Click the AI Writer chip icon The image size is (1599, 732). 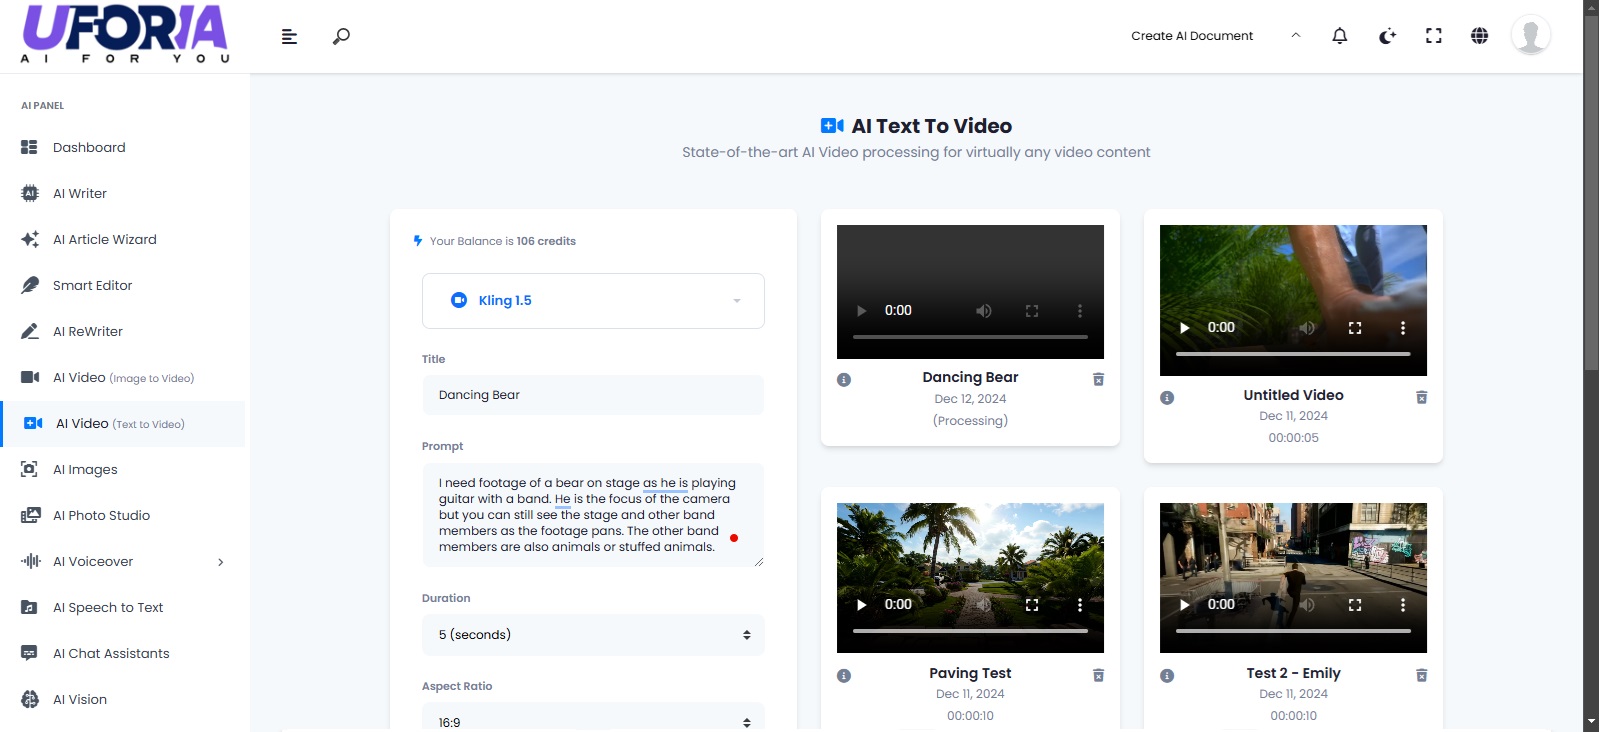30,193
